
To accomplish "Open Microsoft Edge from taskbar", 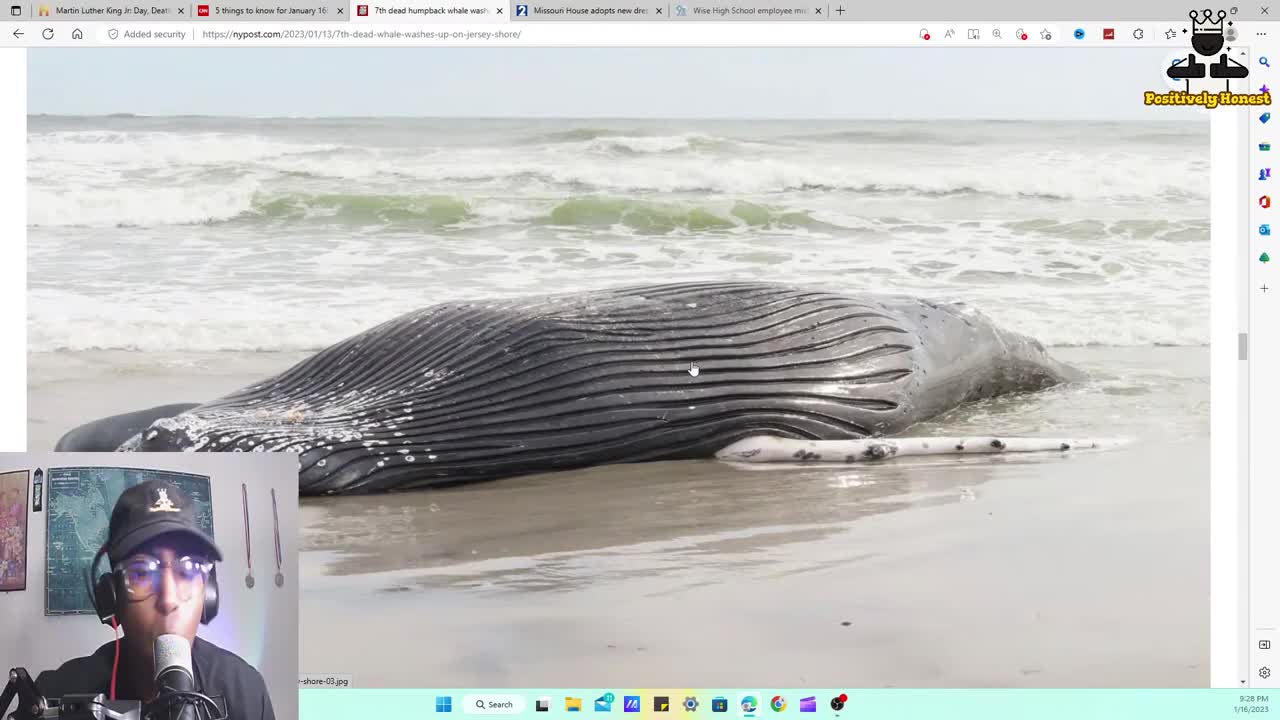I will tap(749, 704).
